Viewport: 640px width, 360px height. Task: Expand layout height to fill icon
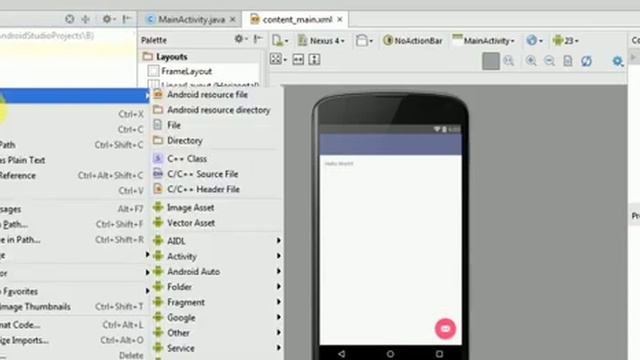pyautogui.click(x=314, y=60)
